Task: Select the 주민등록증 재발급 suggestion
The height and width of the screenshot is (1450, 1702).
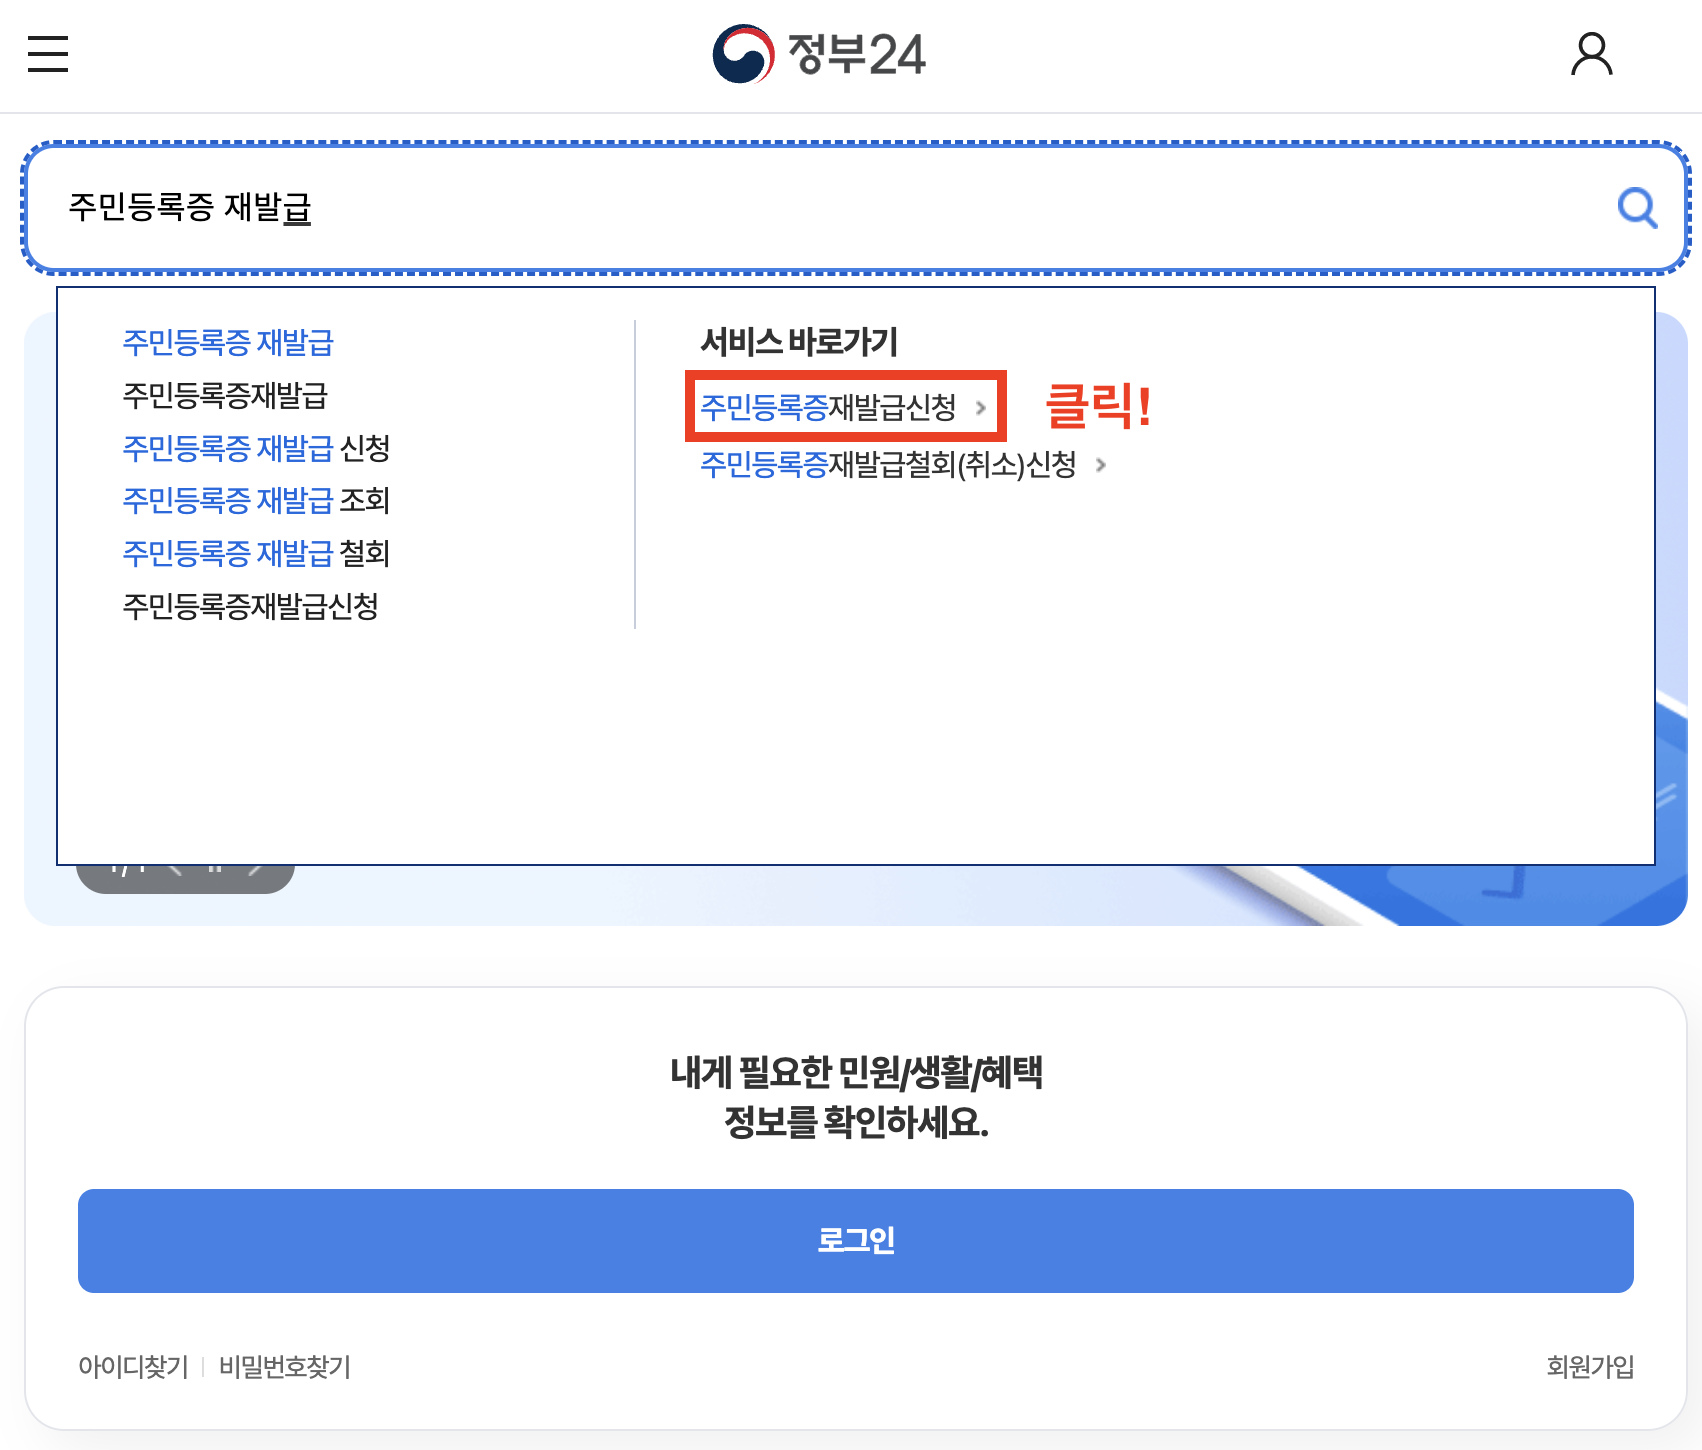Action: (228, 344)
